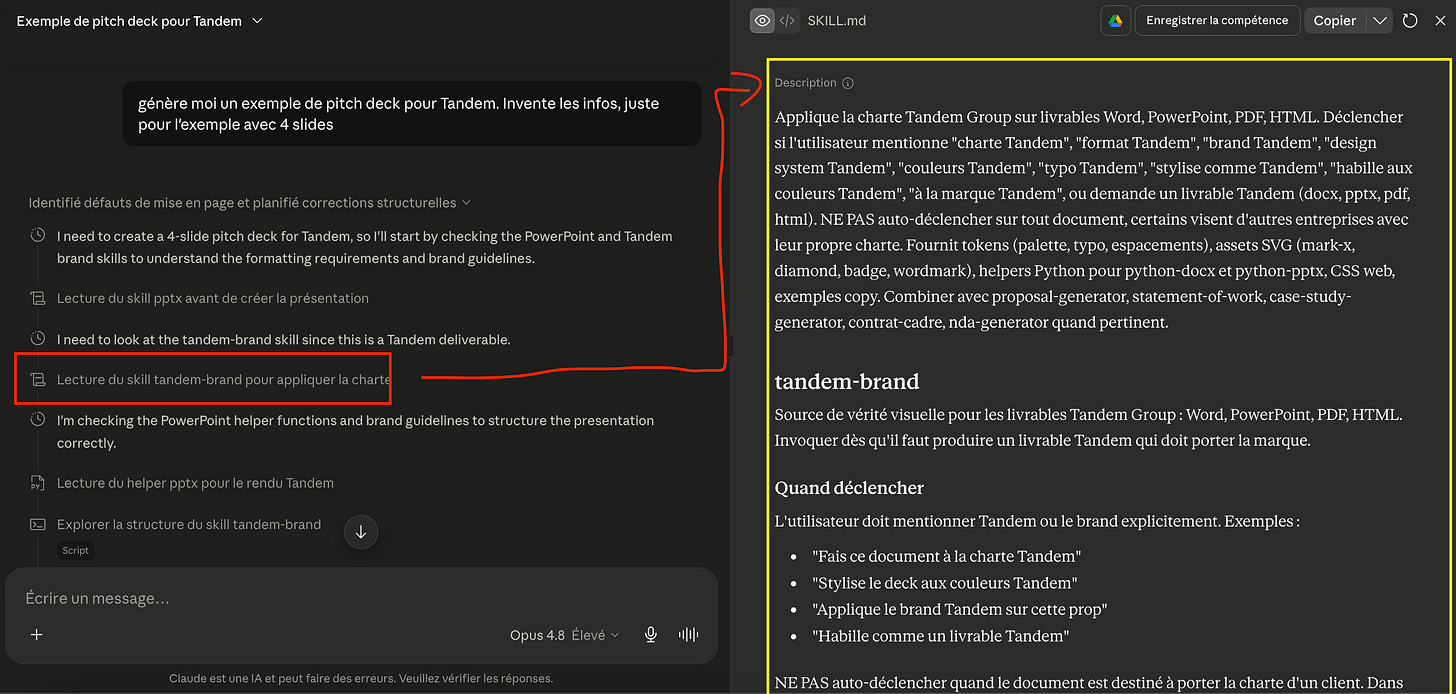Open the dropdown arrow beside Copier
This screenshot has width=1456, height=694.
point(1379,20)
